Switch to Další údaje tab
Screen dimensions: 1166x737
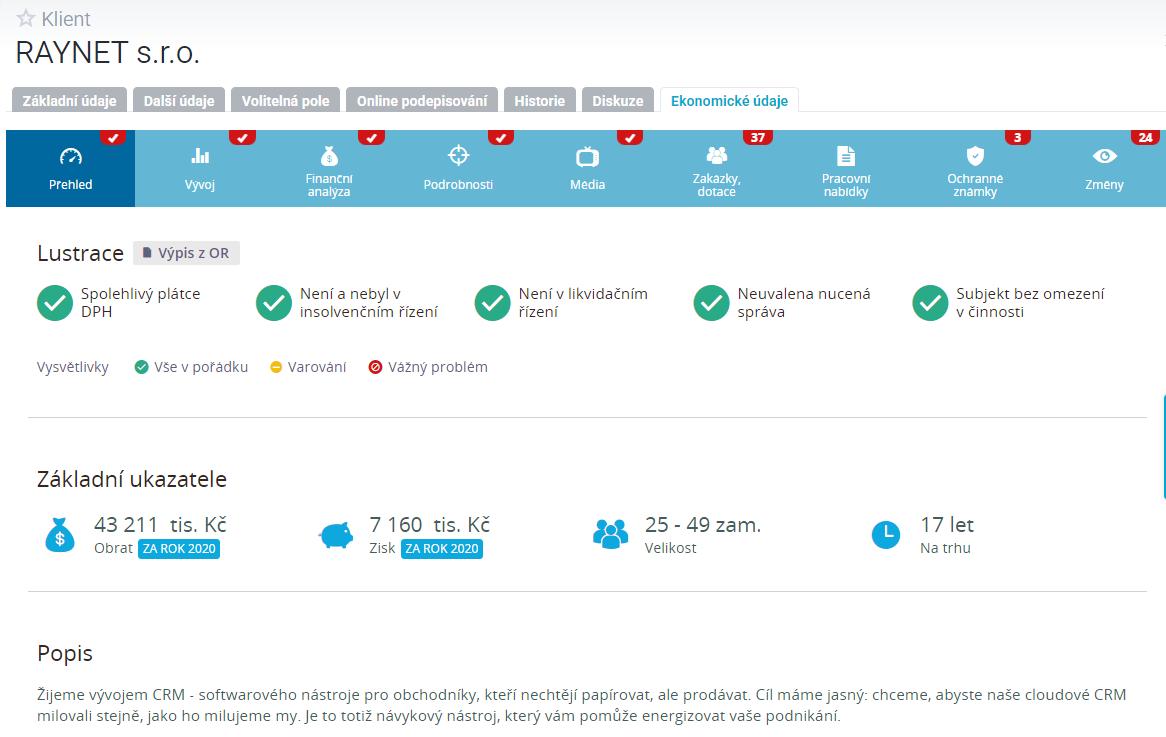pyautogui.click(x=179, y=100)
